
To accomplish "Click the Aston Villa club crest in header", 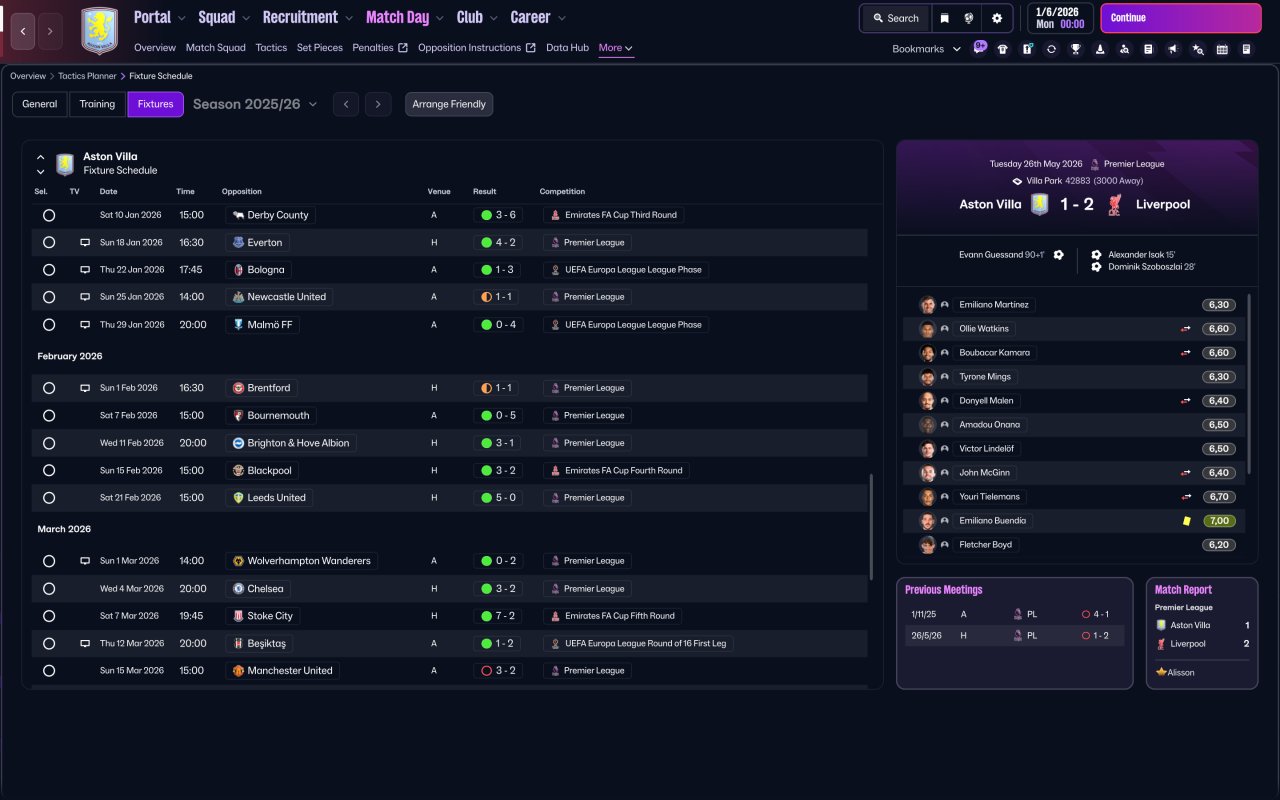I will tap(99, 31).
